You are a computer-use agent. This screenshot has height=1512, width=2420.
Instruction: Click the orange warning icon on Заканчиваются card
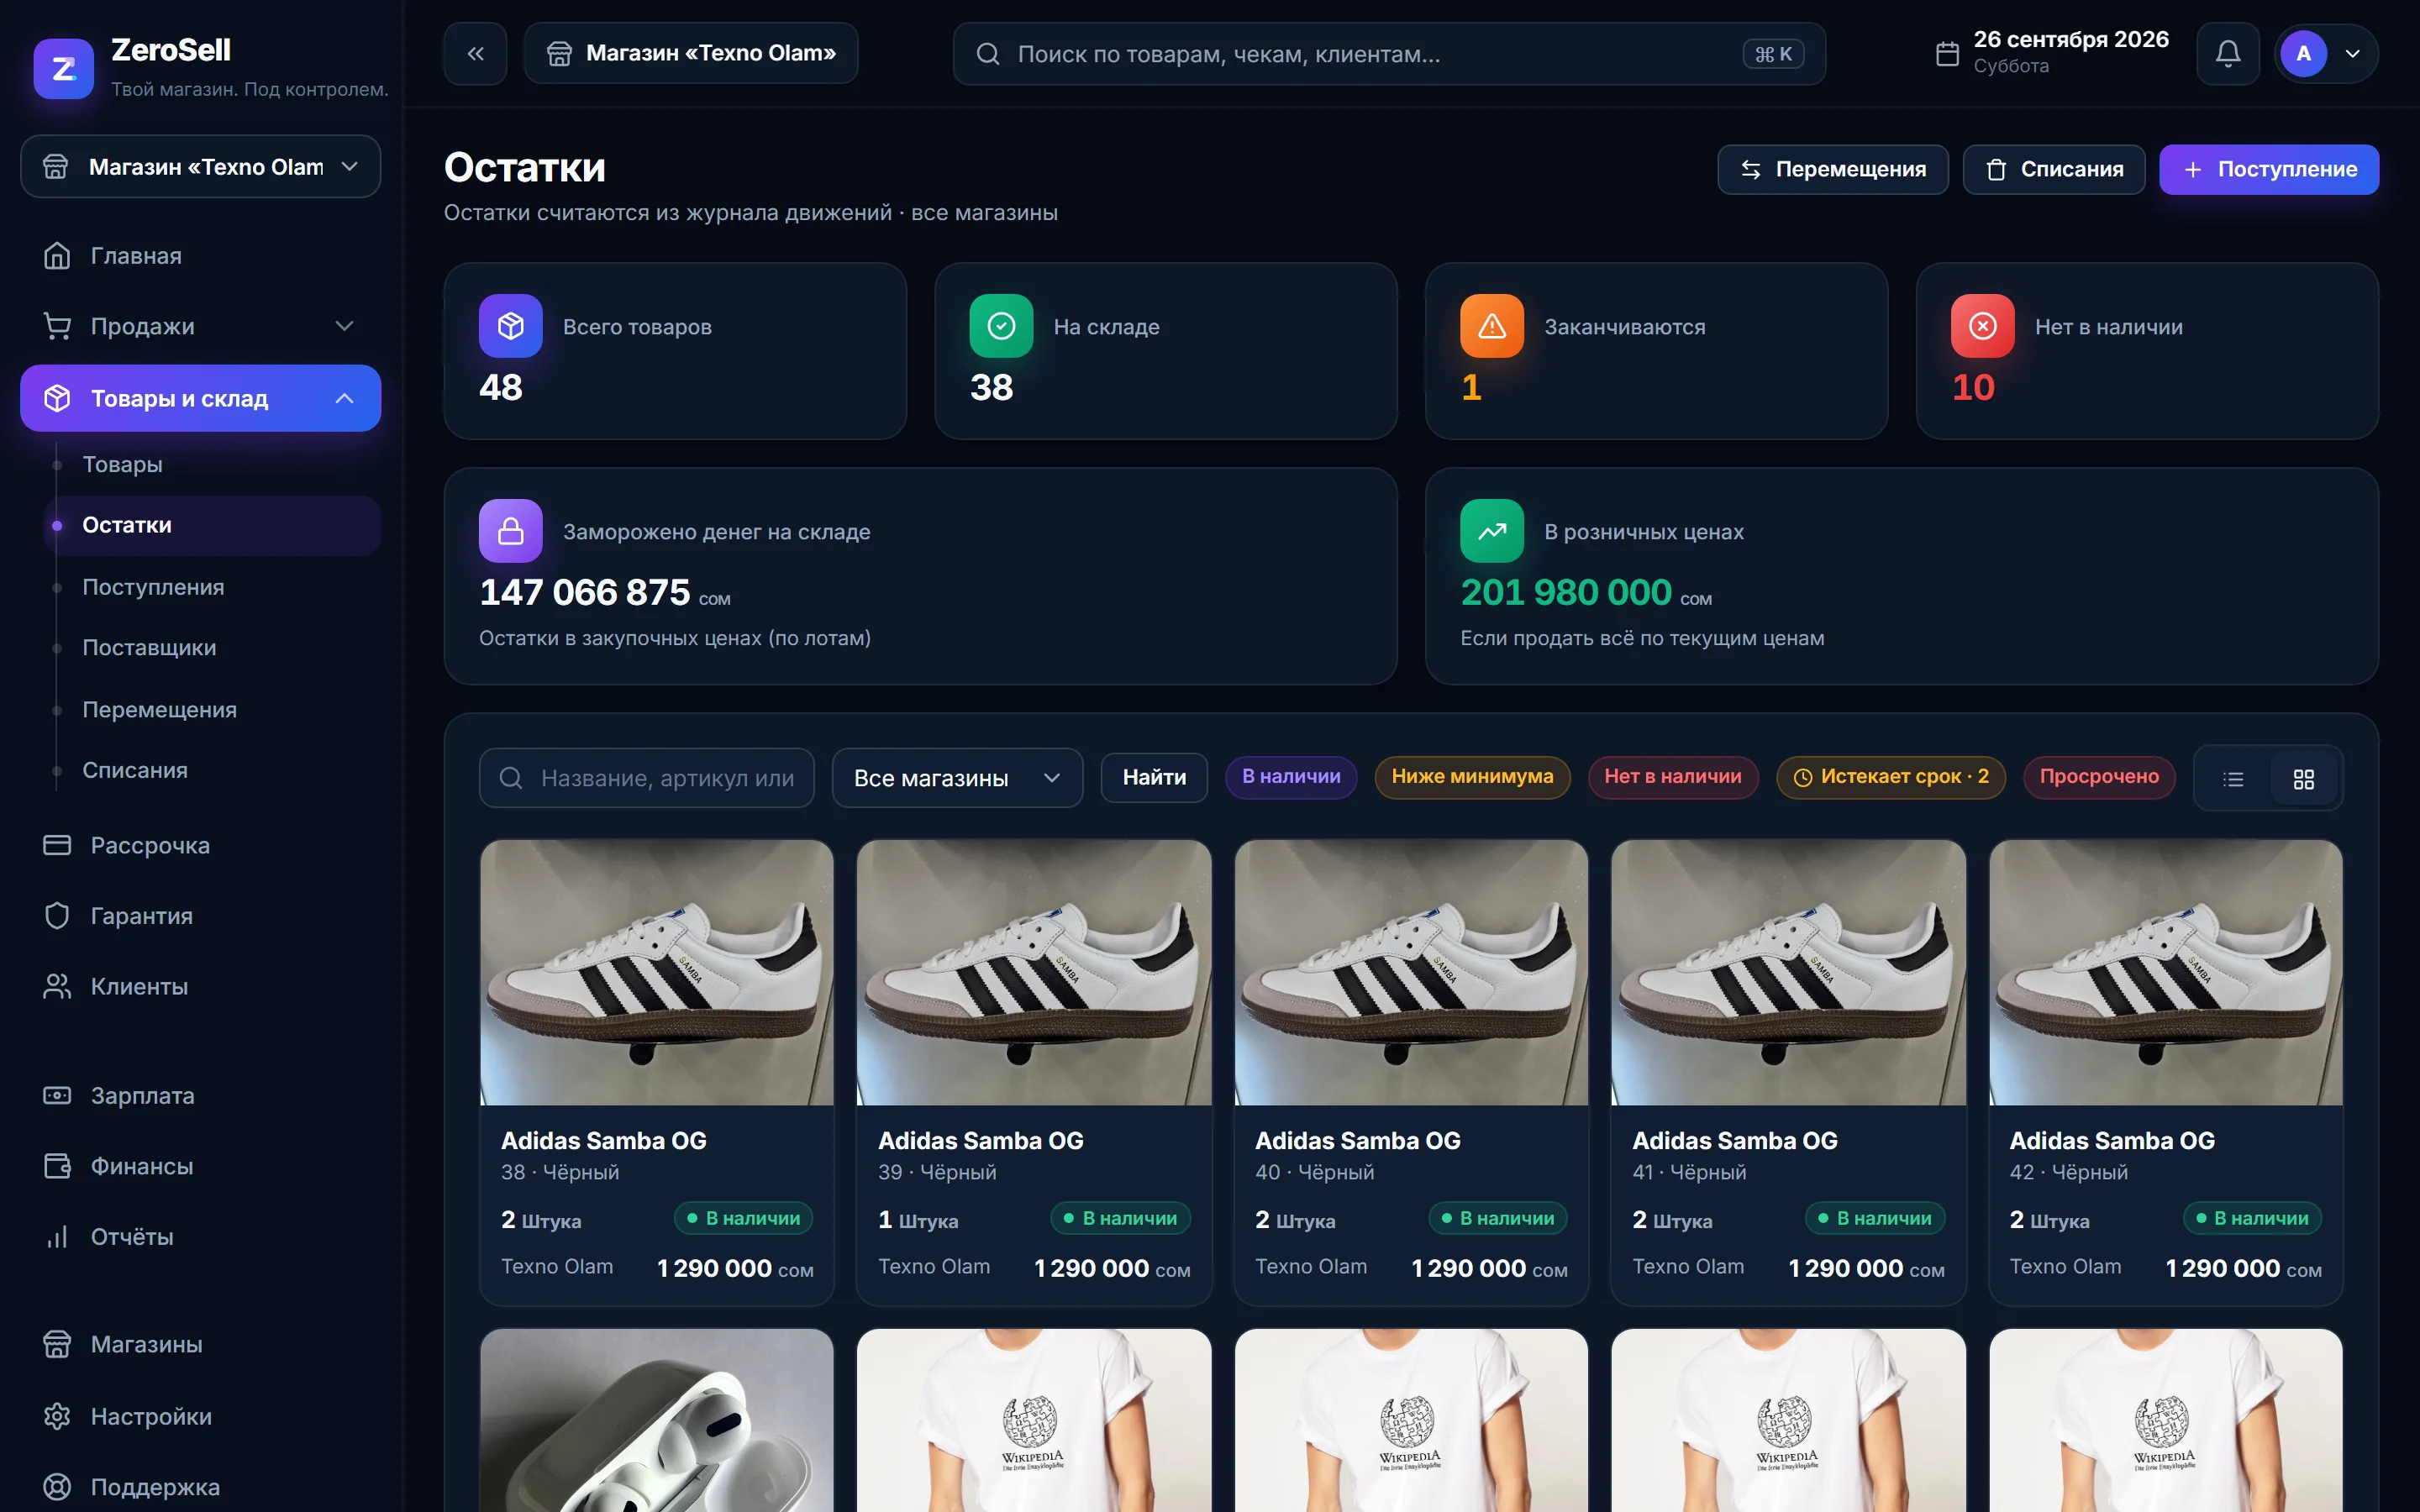tap(1491, 326)
